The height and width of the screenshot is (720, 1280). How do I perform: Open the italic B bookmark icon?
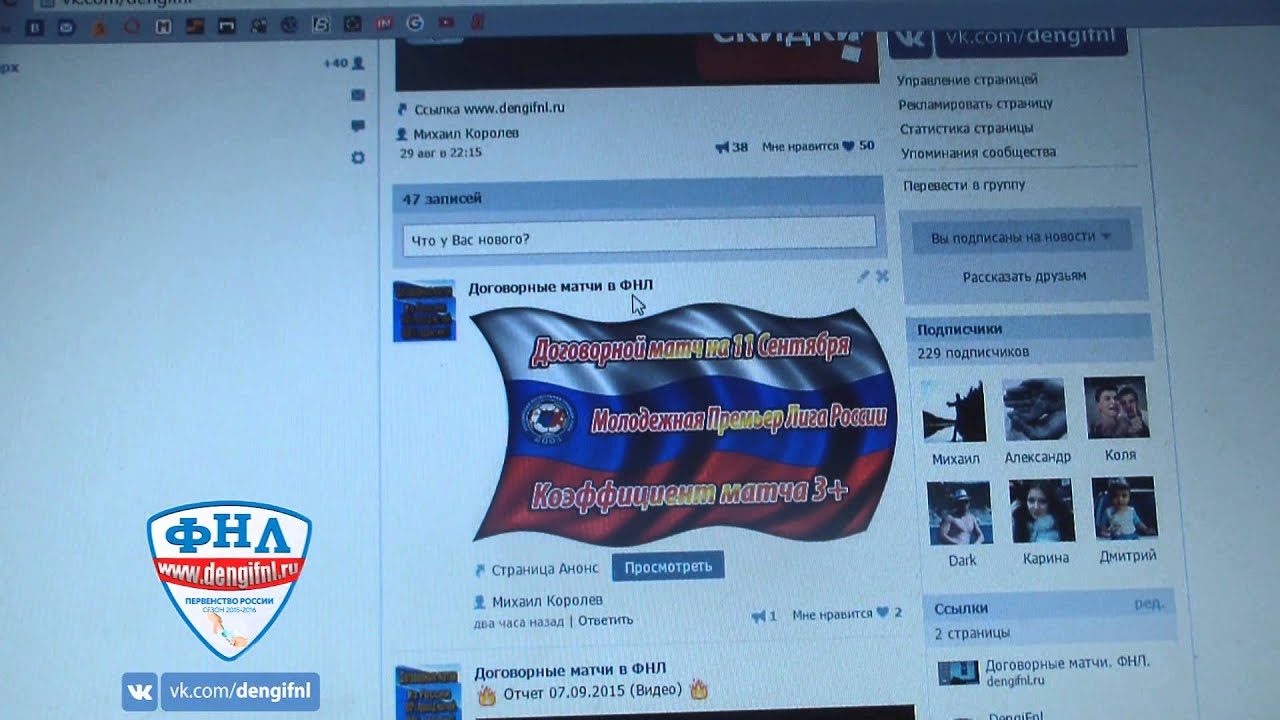[321, 24]
